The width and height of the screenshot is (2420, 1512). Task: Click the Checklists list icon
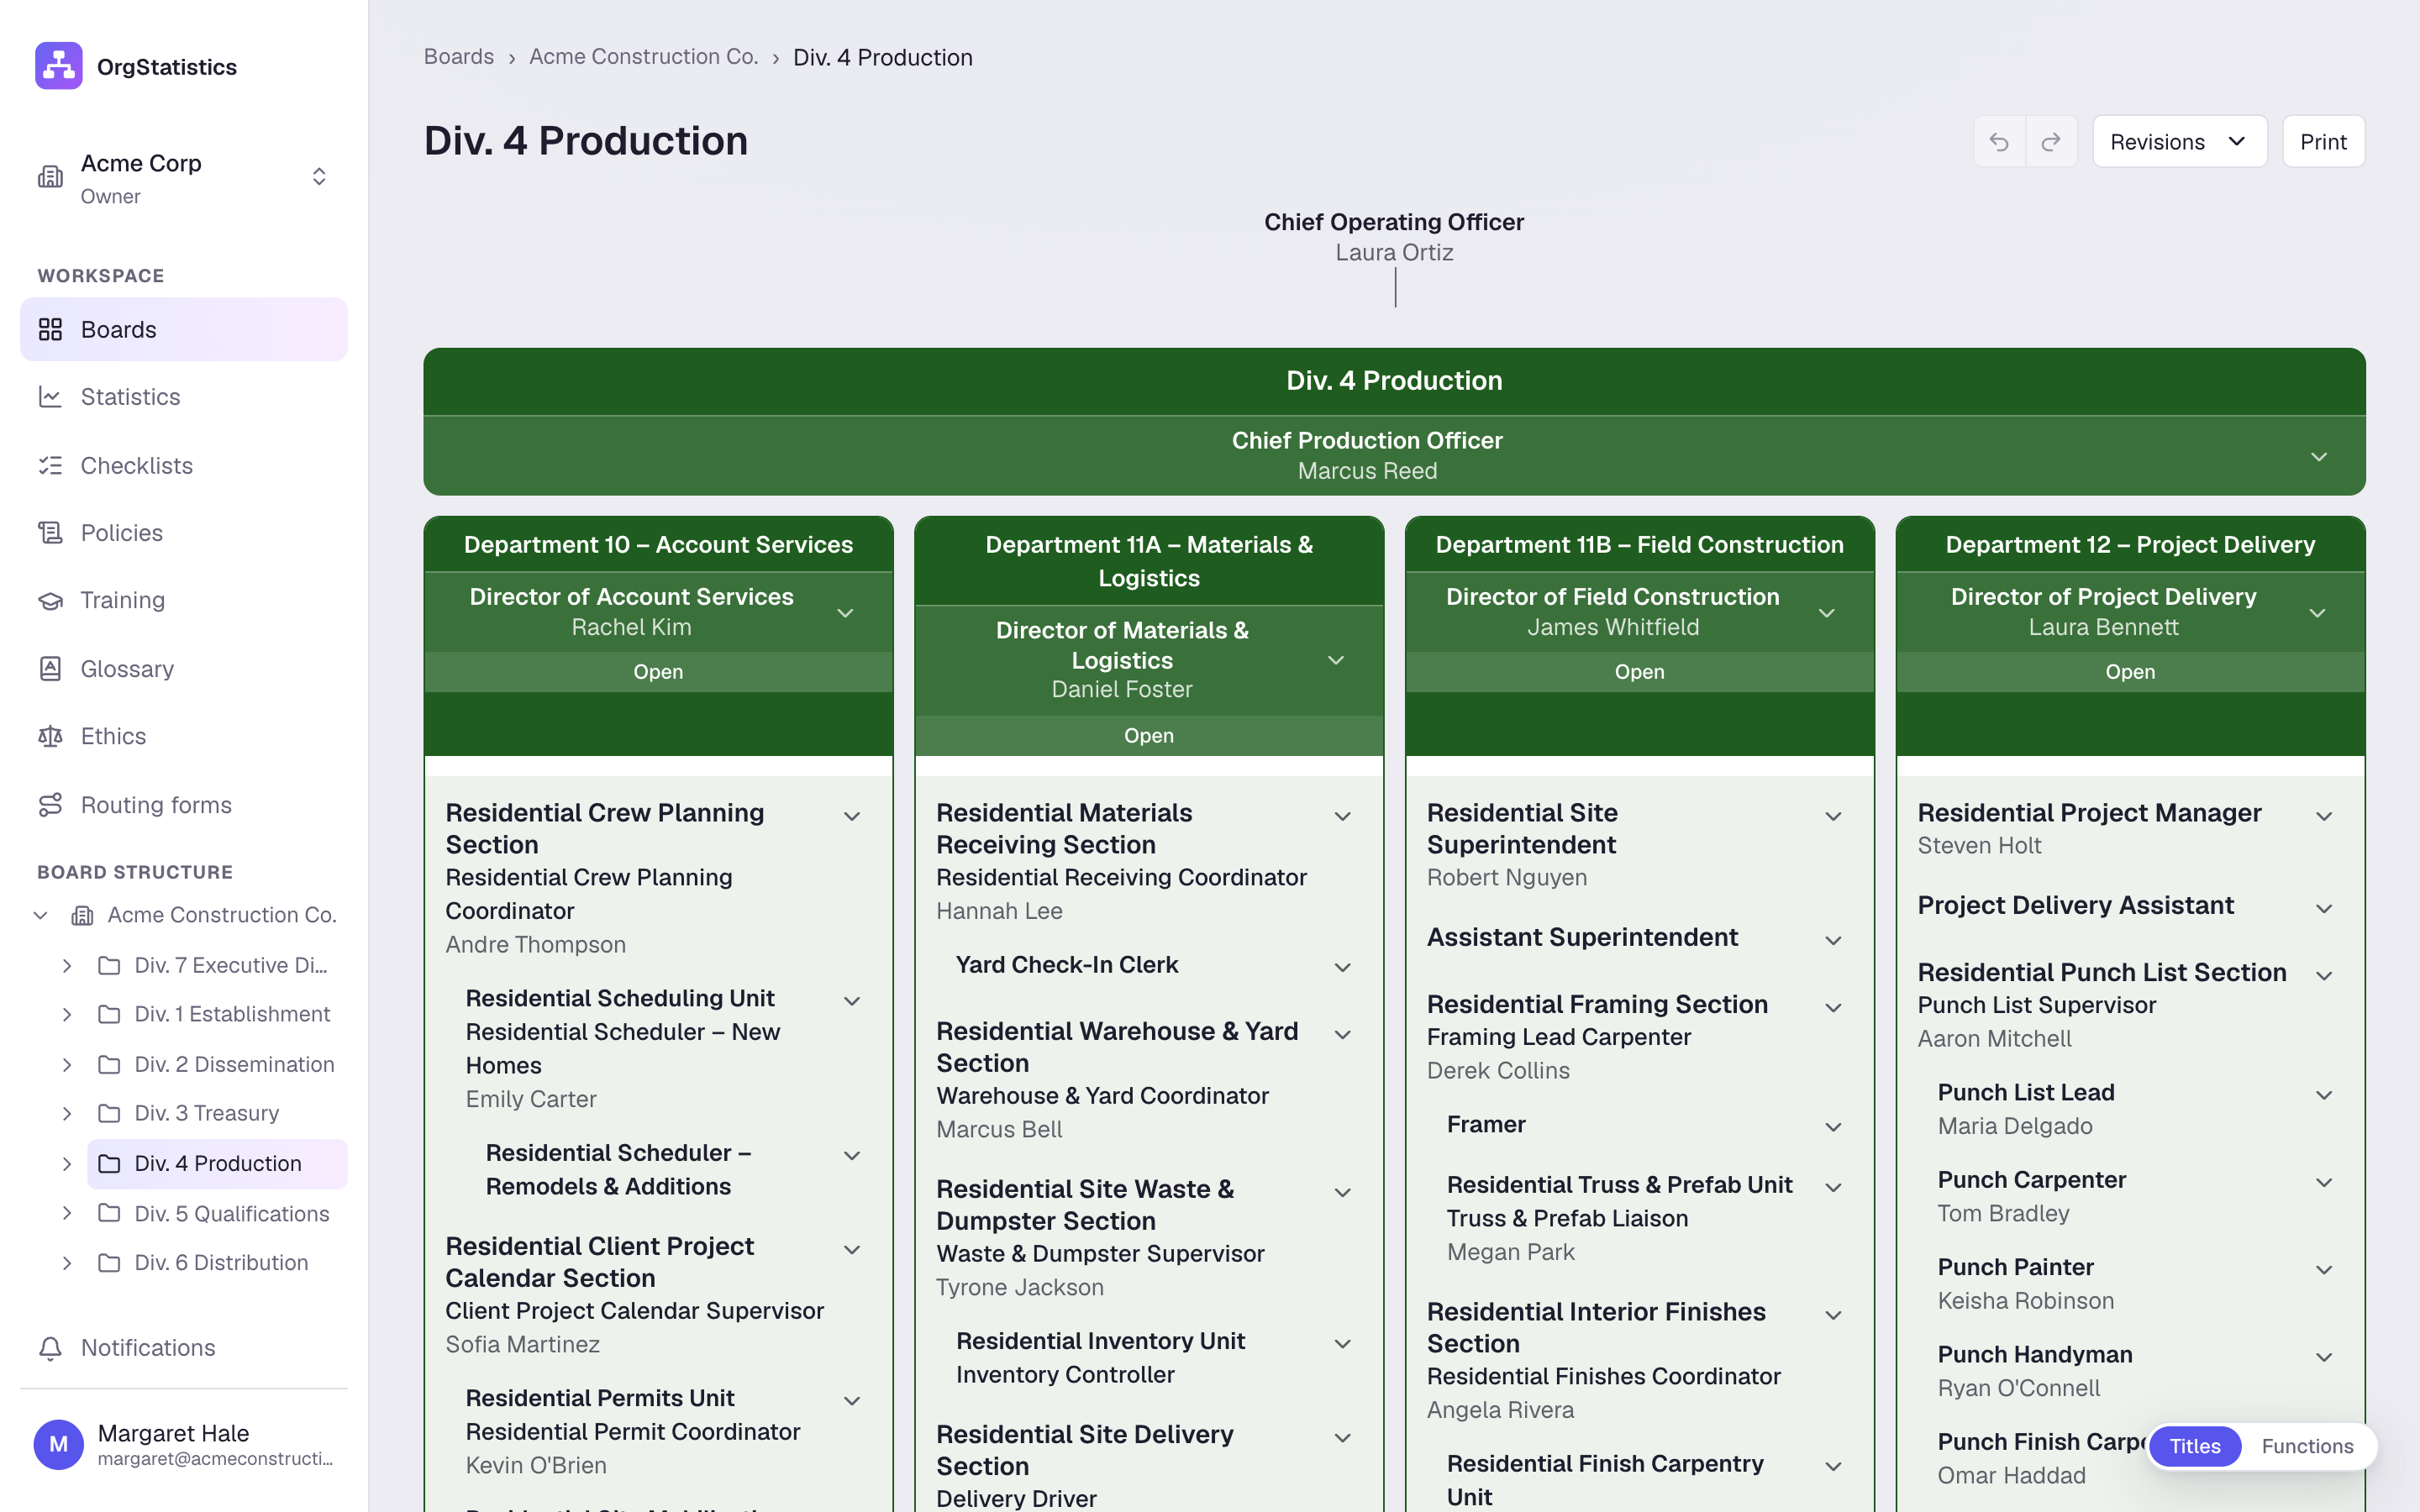tap(50, 465)
